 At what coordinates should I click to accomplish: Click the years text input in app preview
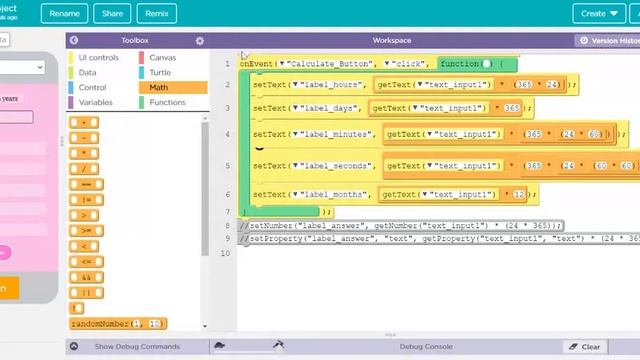point(16,117)
